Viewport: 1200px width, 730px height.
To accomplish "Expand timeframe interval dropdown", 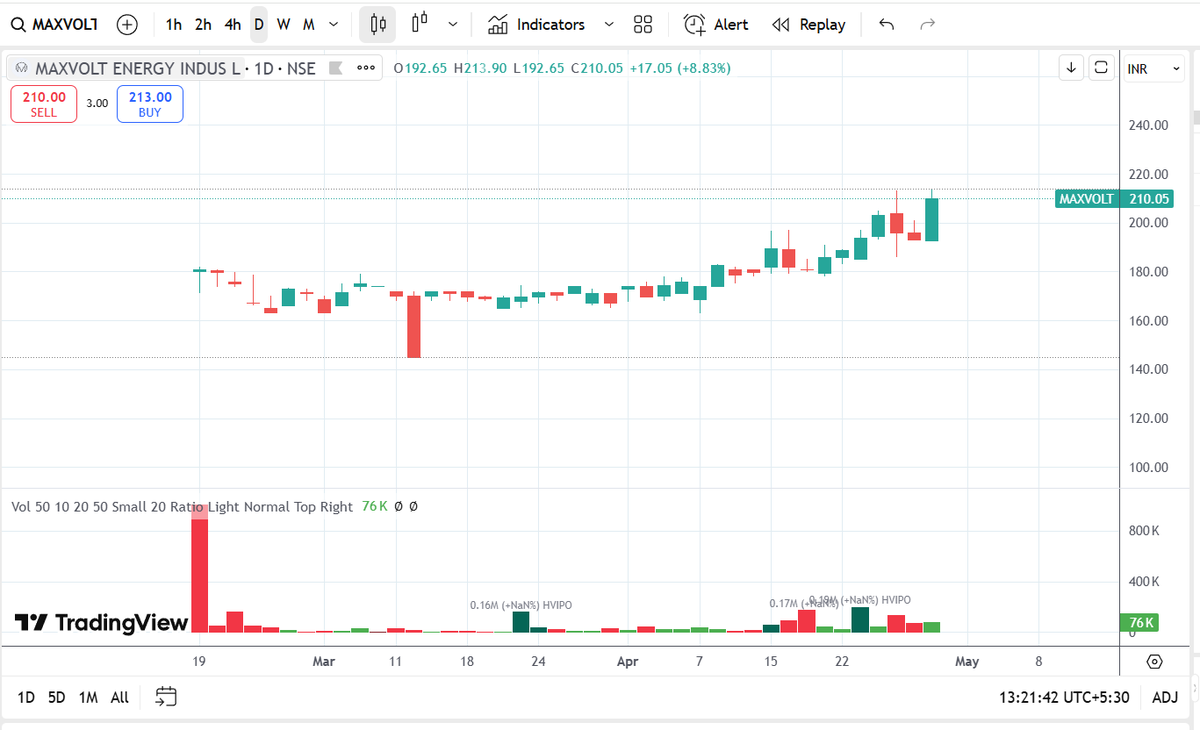I will tap(333, 24).
